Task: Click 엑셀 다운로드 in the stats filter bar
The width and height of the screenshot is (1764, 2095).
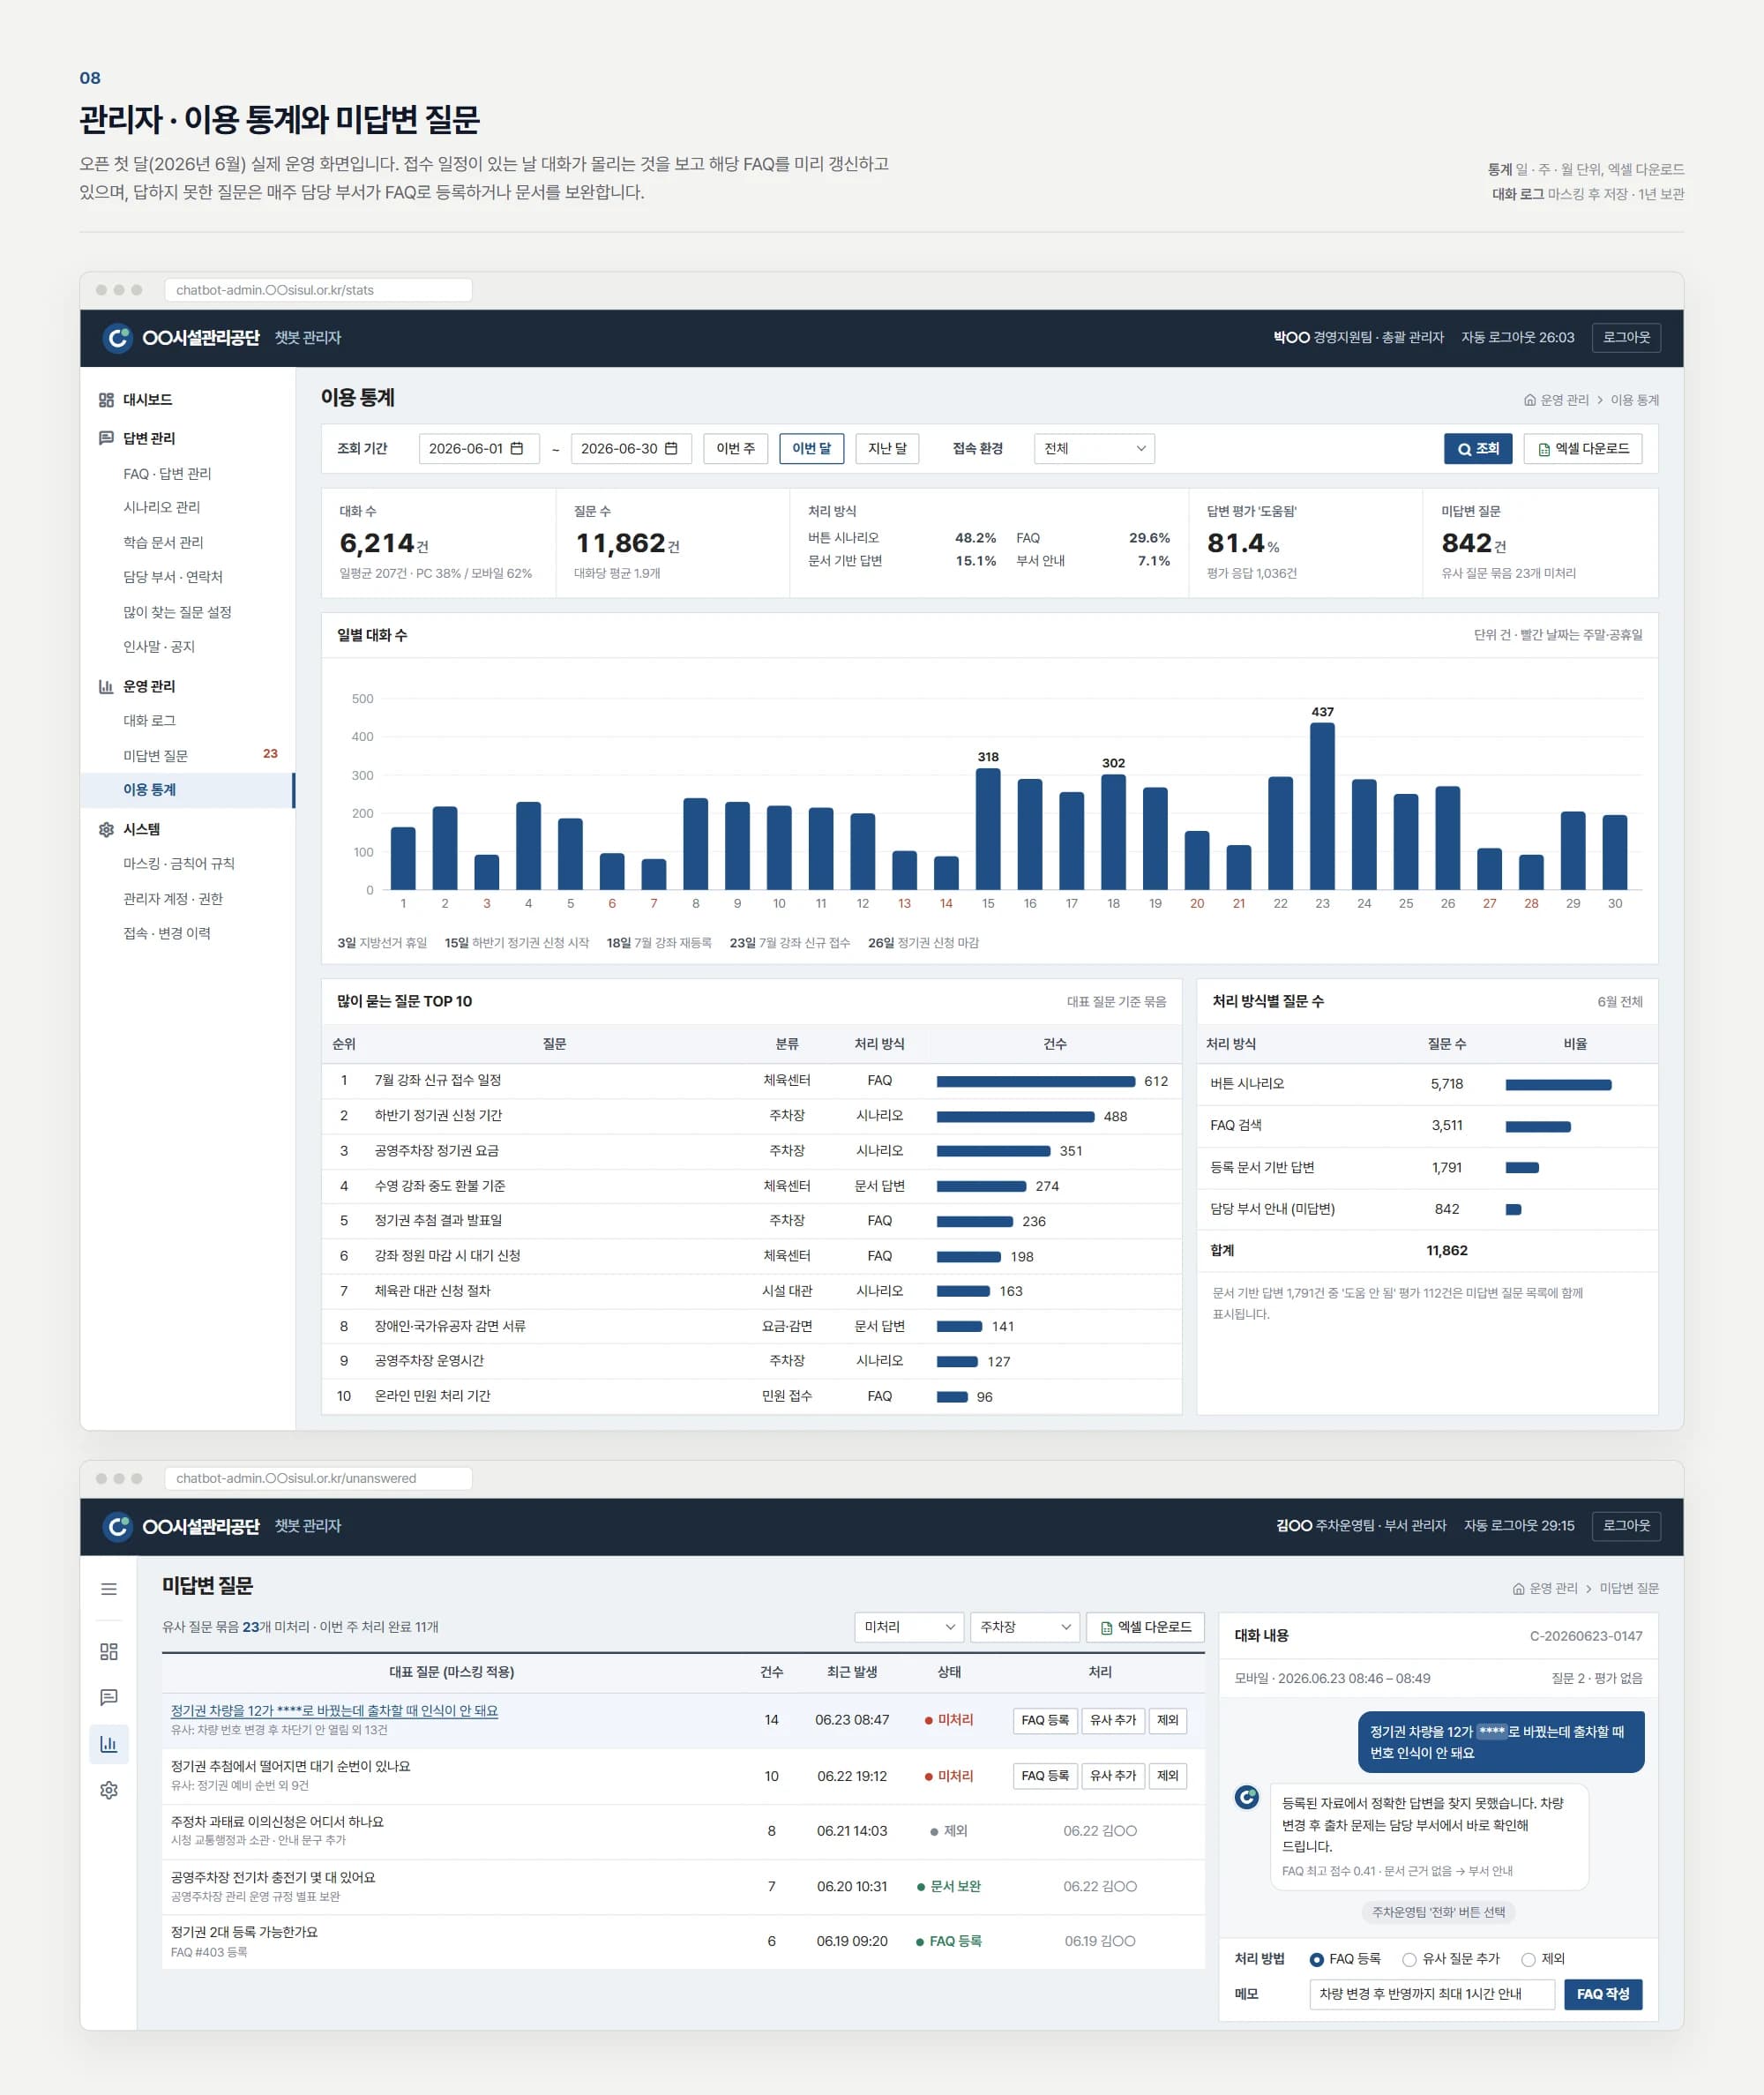Action: (1583, 448)
